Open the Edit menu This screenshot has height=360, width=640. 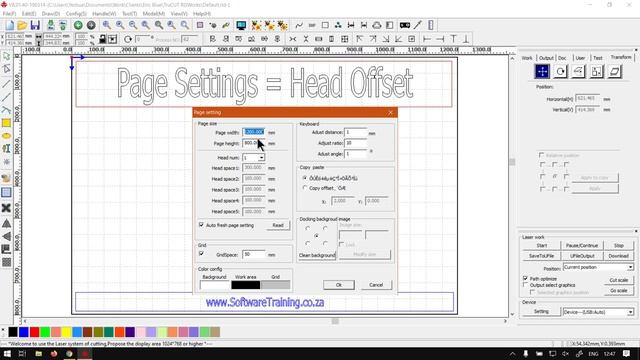[29, 13]
